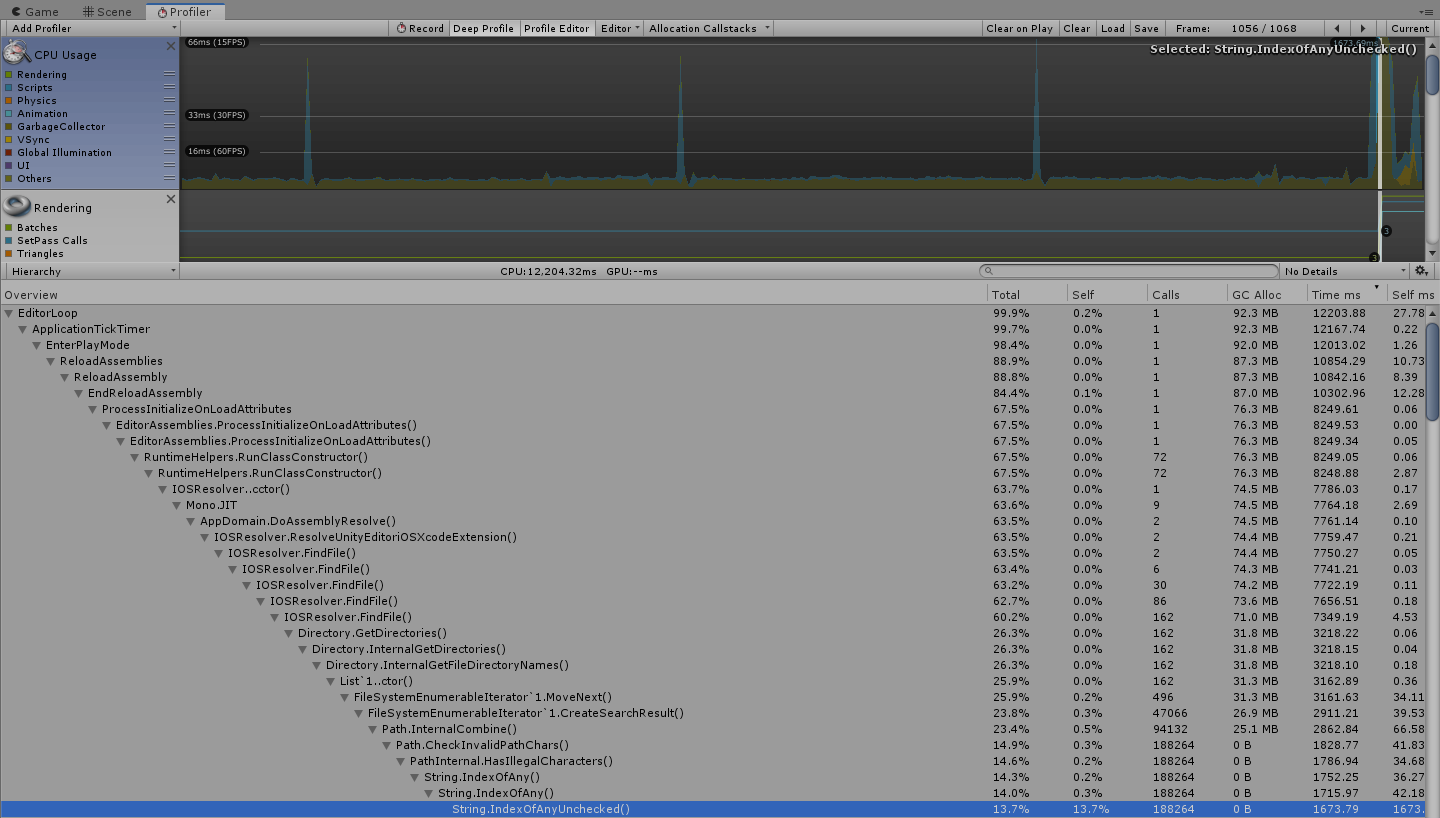Click the GarbageCollector color swatch

point(8,126)
